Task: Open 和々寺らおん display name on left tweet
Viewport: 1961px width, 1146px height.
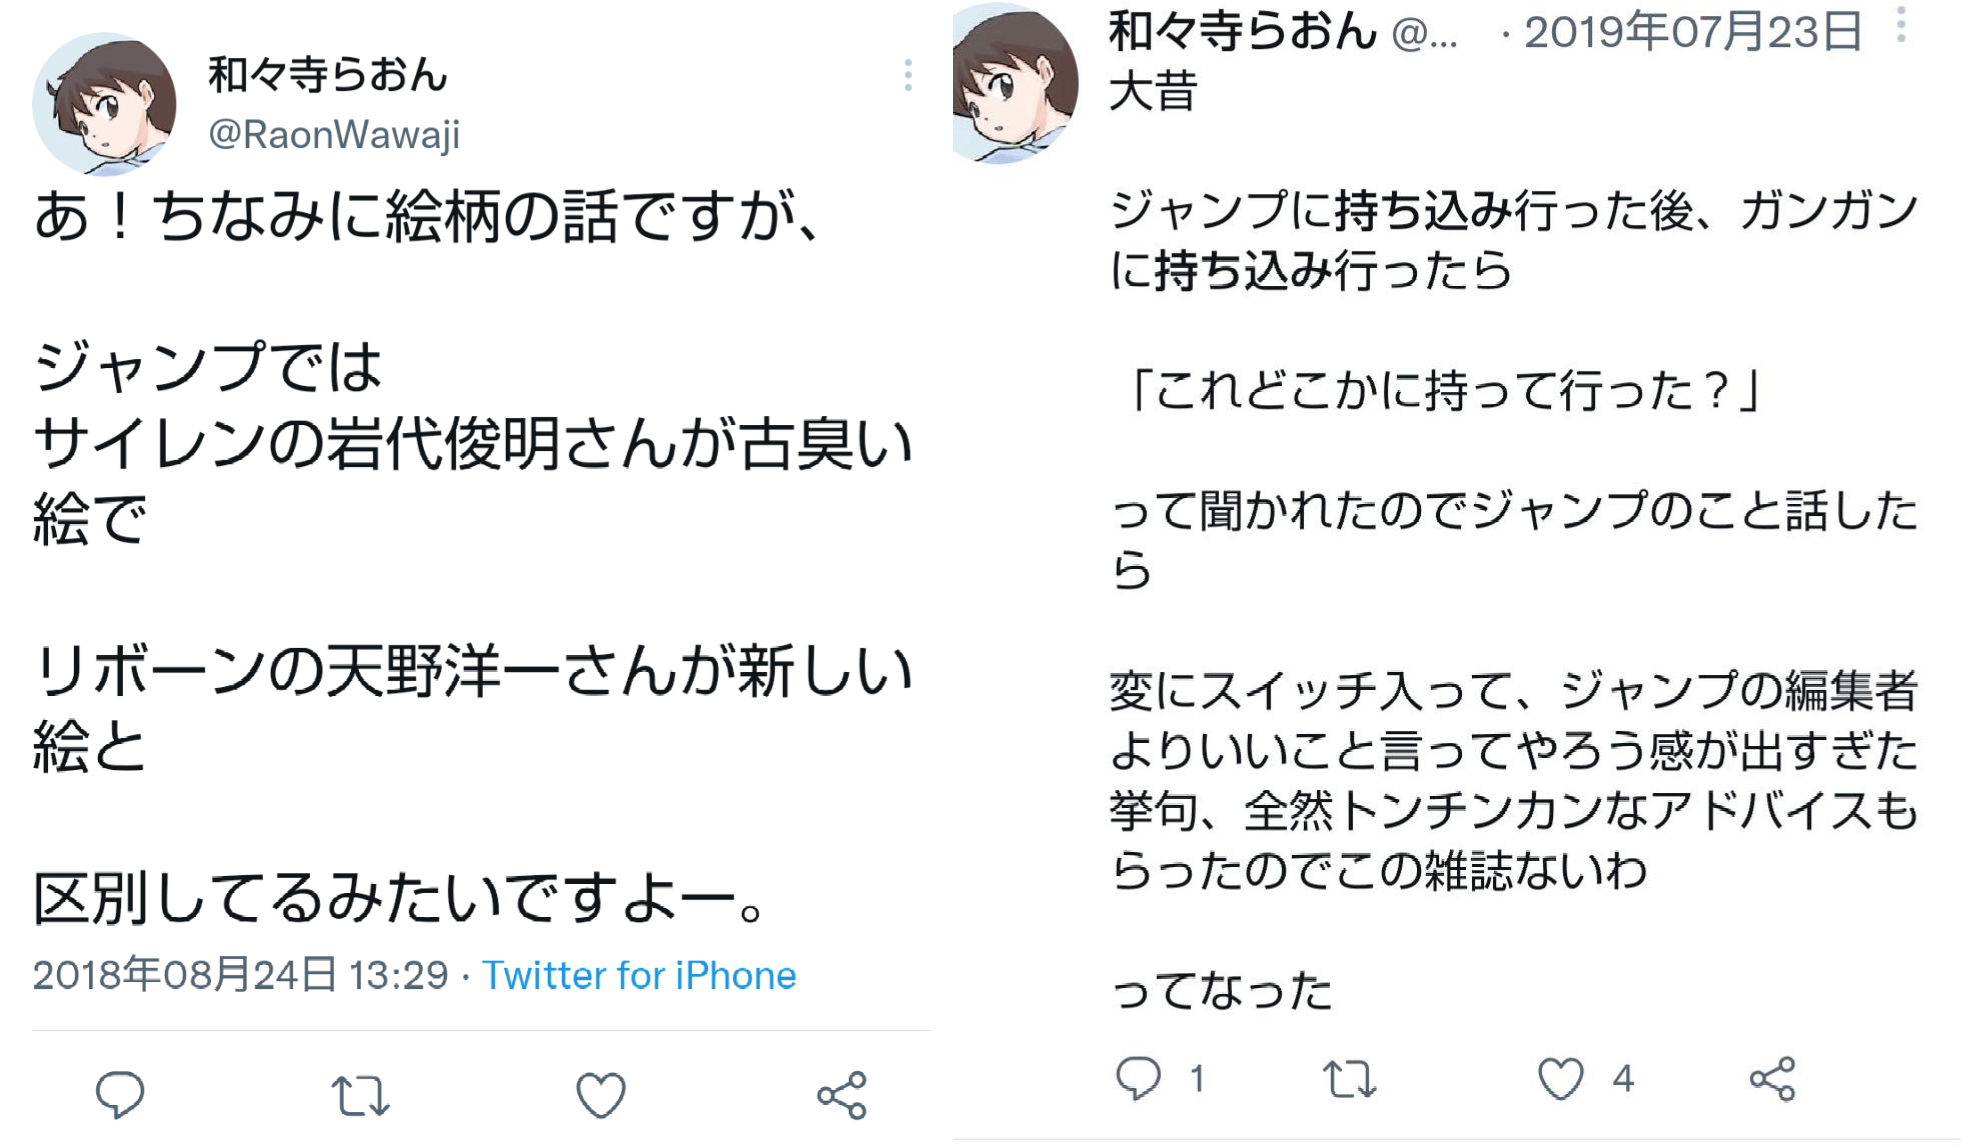Action: coord(328,75)
